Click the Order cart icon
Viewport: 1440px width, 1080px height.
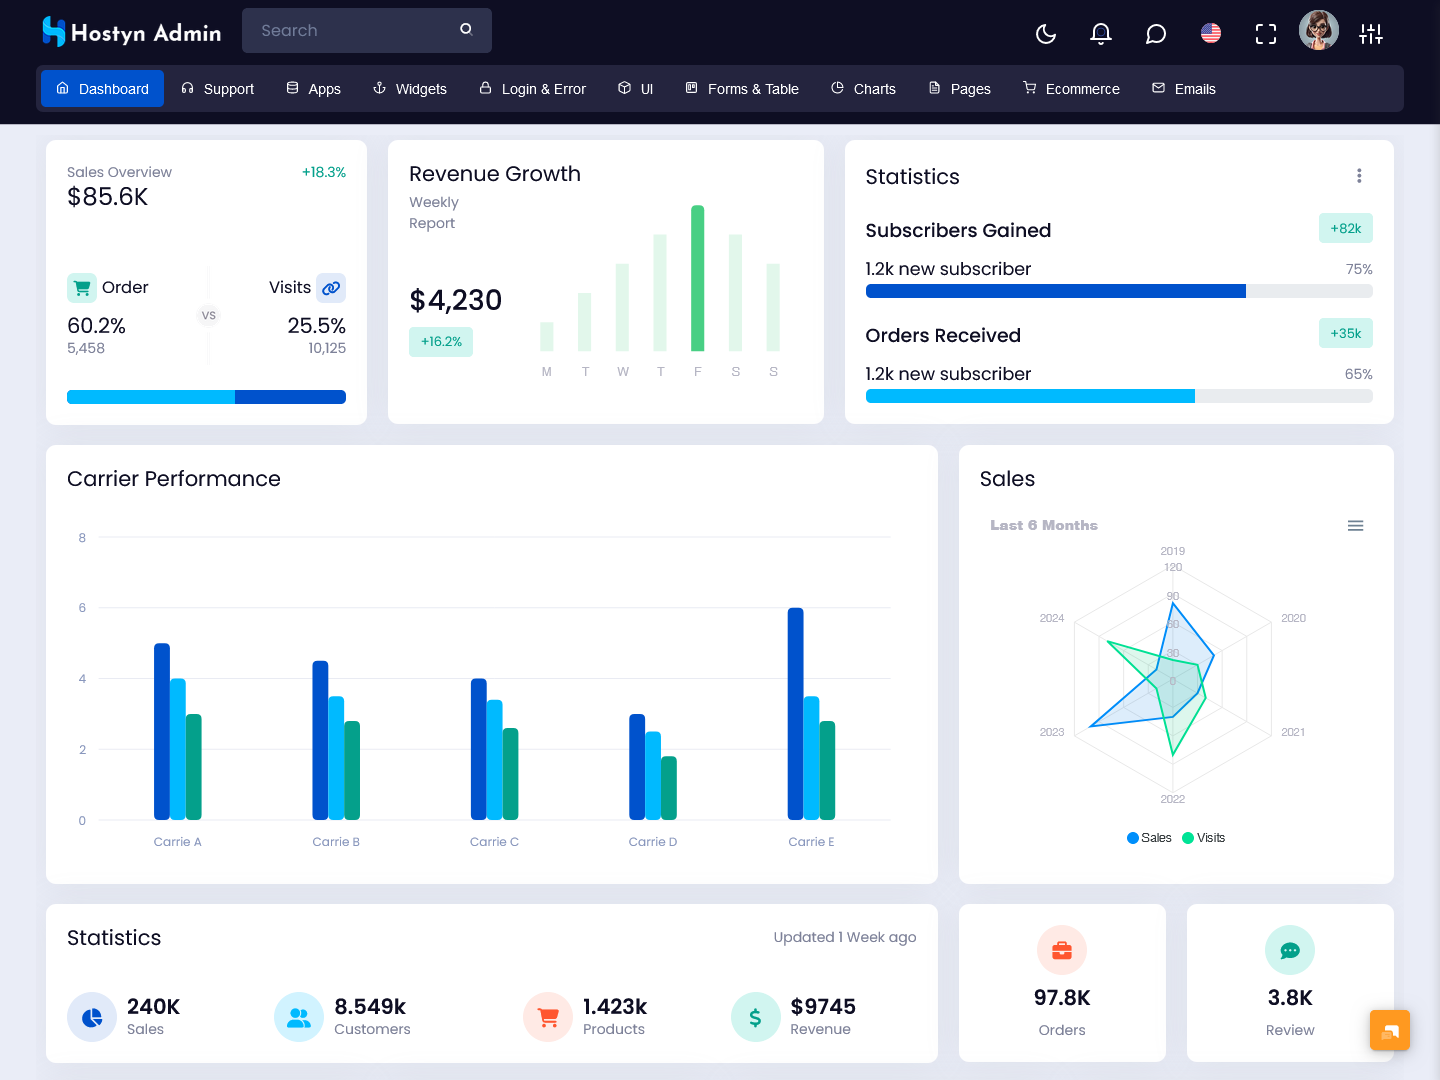82,288
